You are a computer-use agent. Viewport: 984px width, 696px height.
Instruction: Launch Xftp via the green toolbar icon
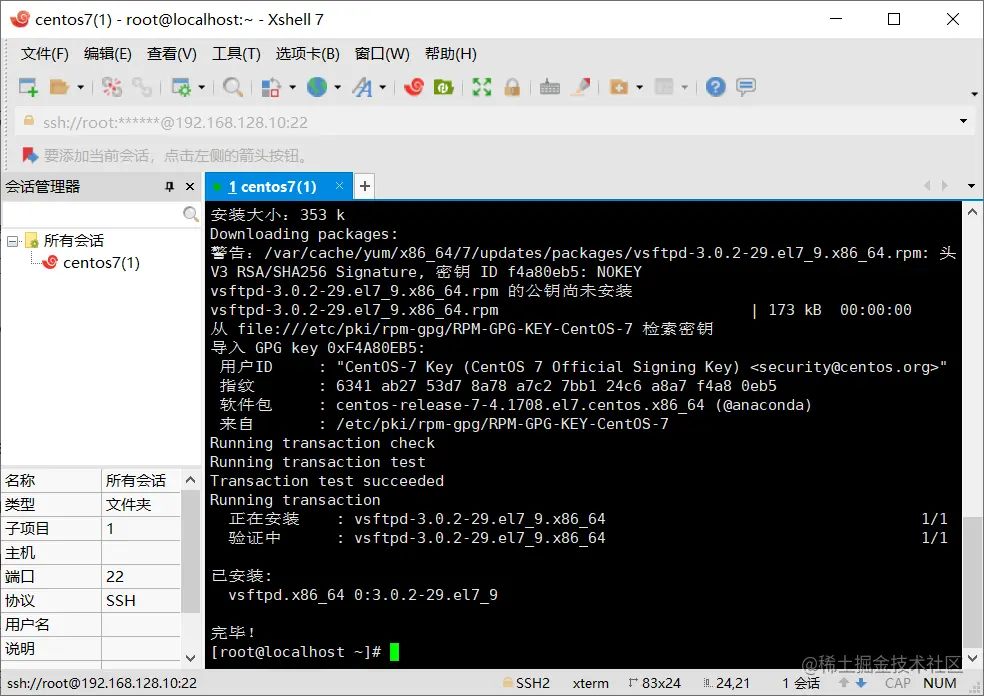click(x=444, y=87)
